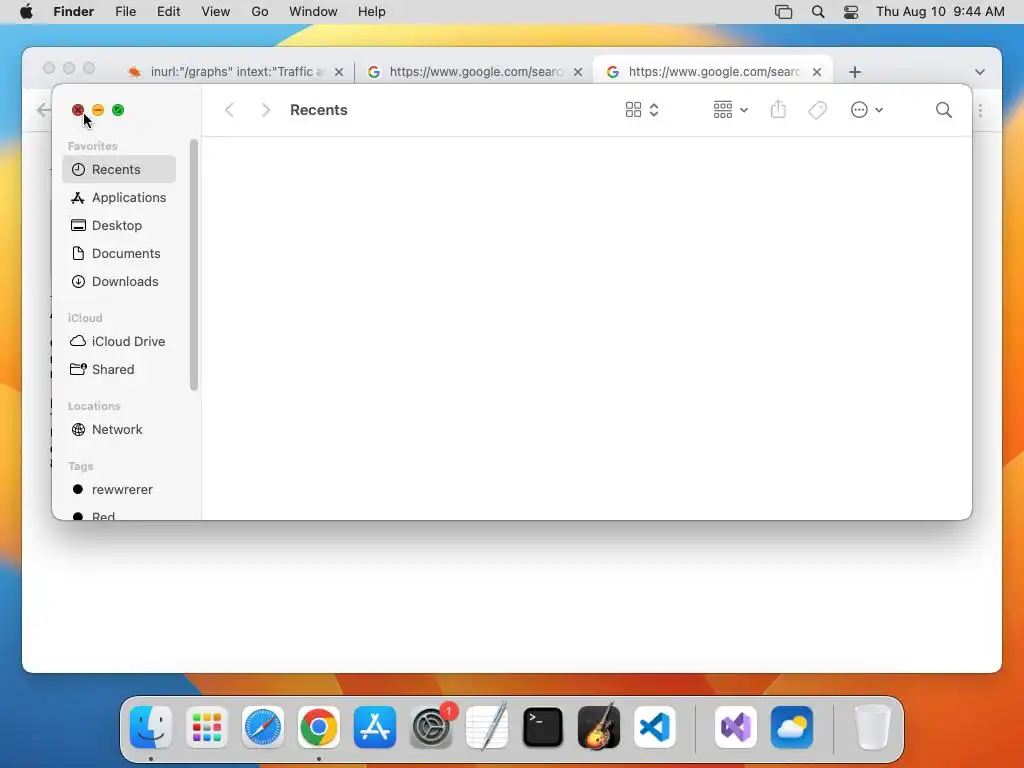1024x768 pixels.
Task: Click the date and time in the menu bar
Action: point(940,12)
